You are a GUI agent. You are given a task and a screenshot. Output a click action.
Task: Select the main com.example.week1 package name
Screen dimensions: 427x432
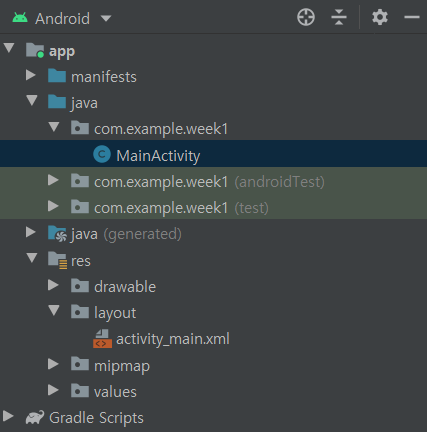pos(161,129)
